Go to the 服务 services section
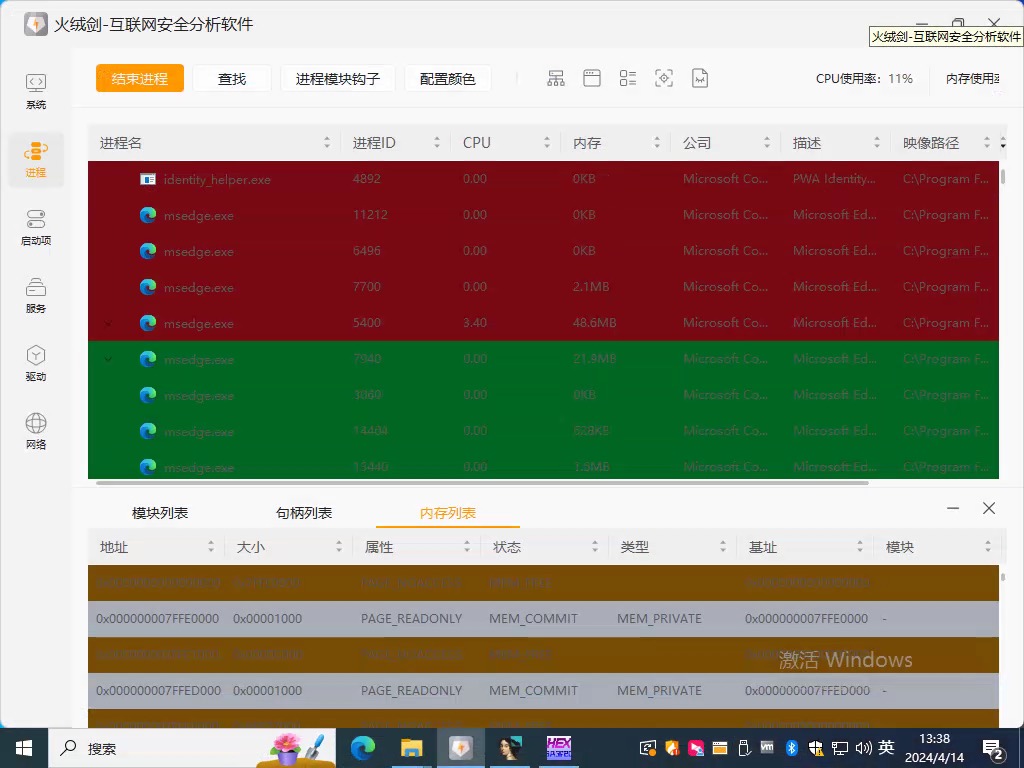Viewport: 1024px width, 768px height. (x=36, y=295)
